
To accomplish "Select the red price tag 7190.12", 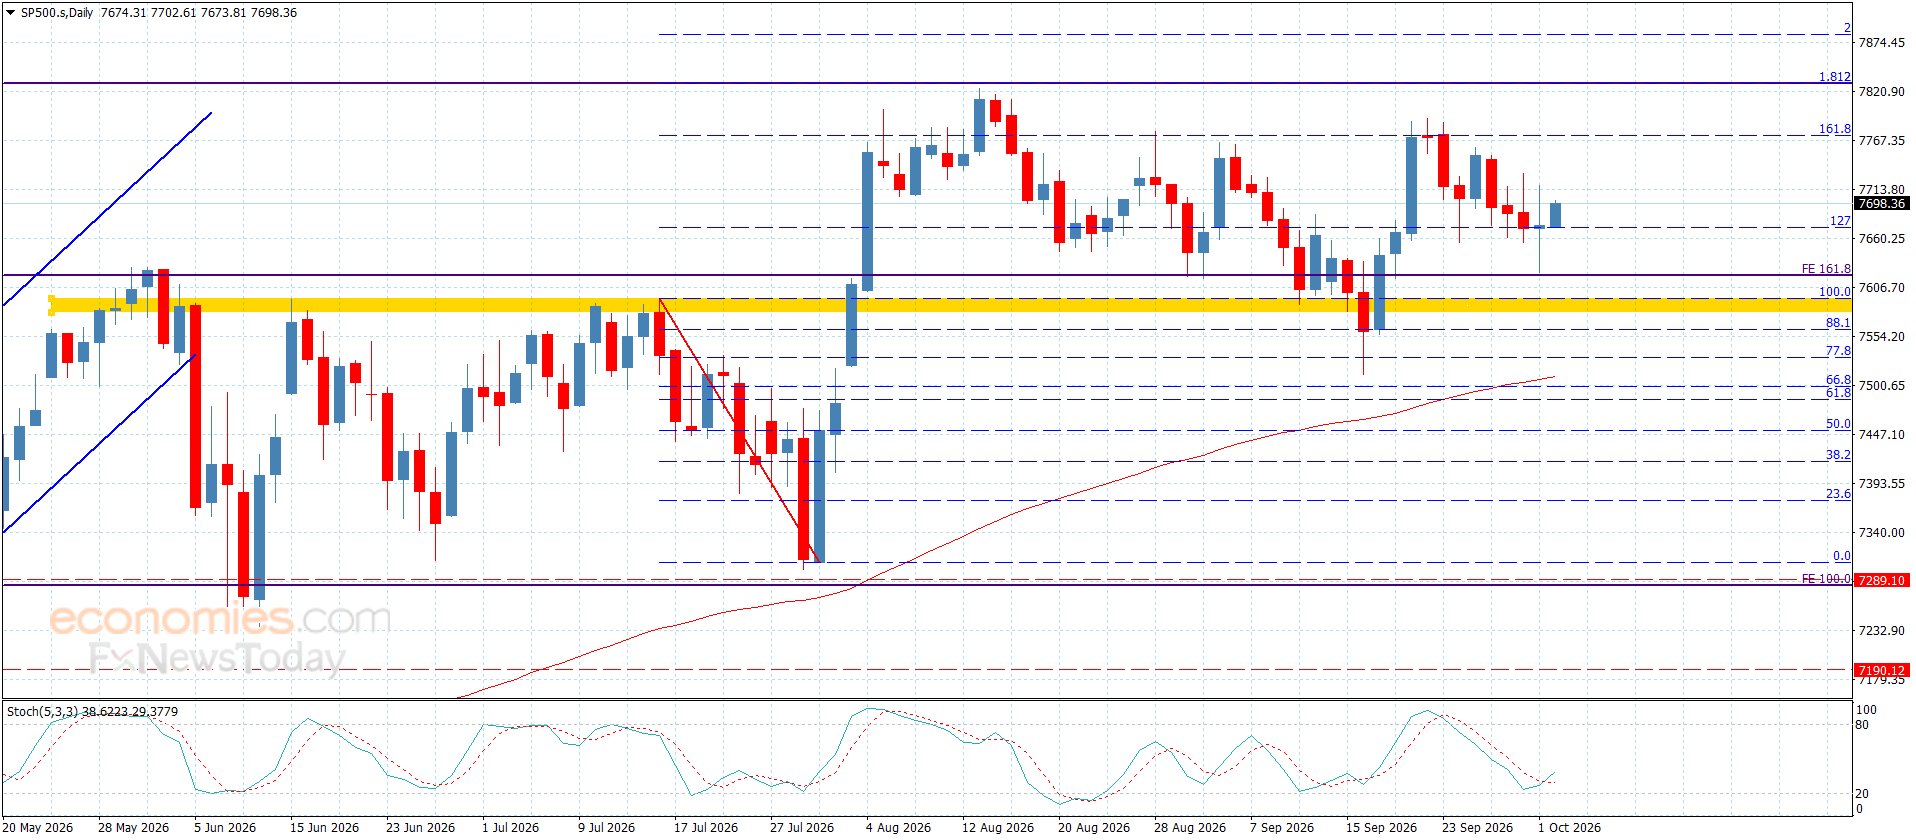I will (1881, 670).
